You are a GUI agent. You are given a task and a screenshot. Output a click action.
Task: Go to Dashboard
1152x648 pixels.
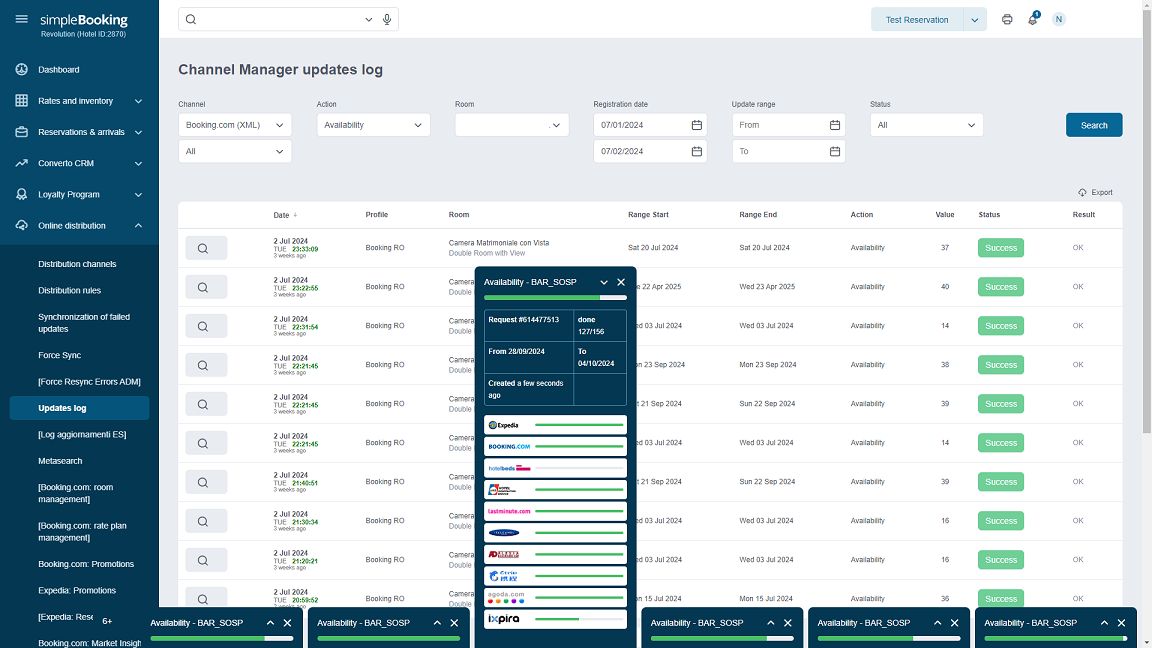(59, 70)
